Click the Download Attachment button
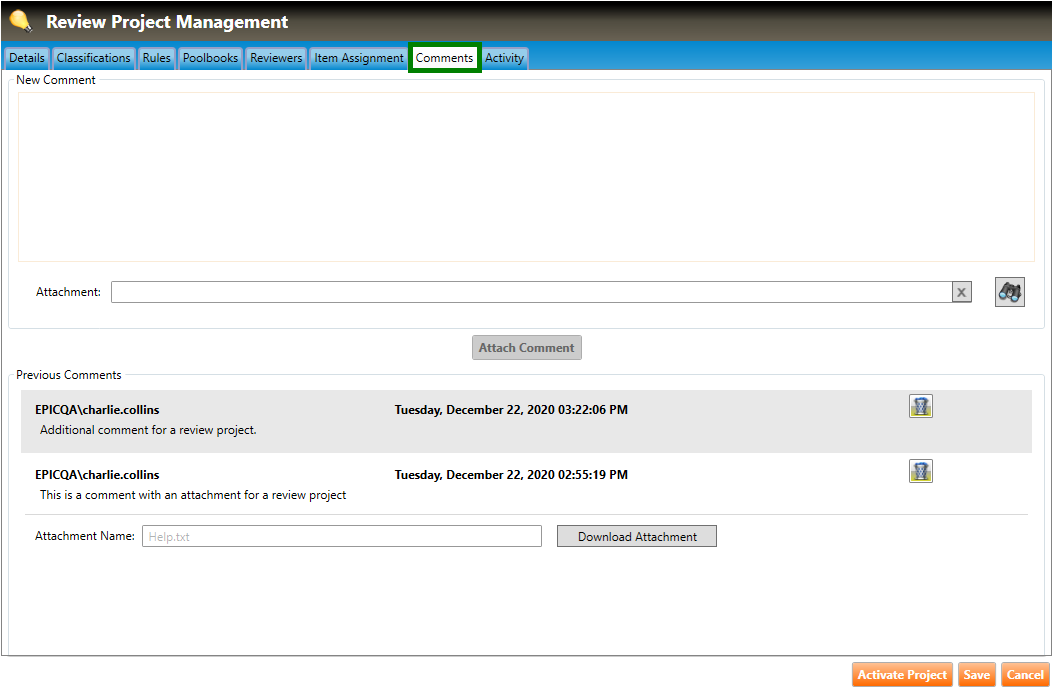This screenshot has height=692, width=1057. click(637, 536)
